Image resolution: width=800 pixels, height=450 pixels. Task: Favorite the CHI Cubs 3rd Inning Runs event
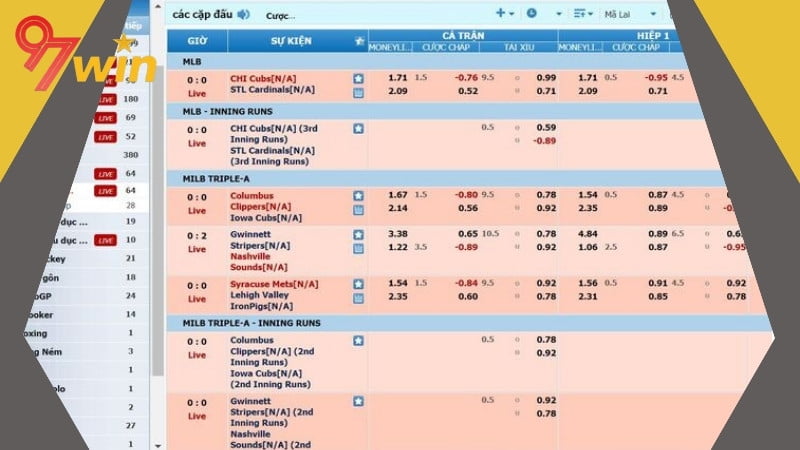[x=358, y=129]
